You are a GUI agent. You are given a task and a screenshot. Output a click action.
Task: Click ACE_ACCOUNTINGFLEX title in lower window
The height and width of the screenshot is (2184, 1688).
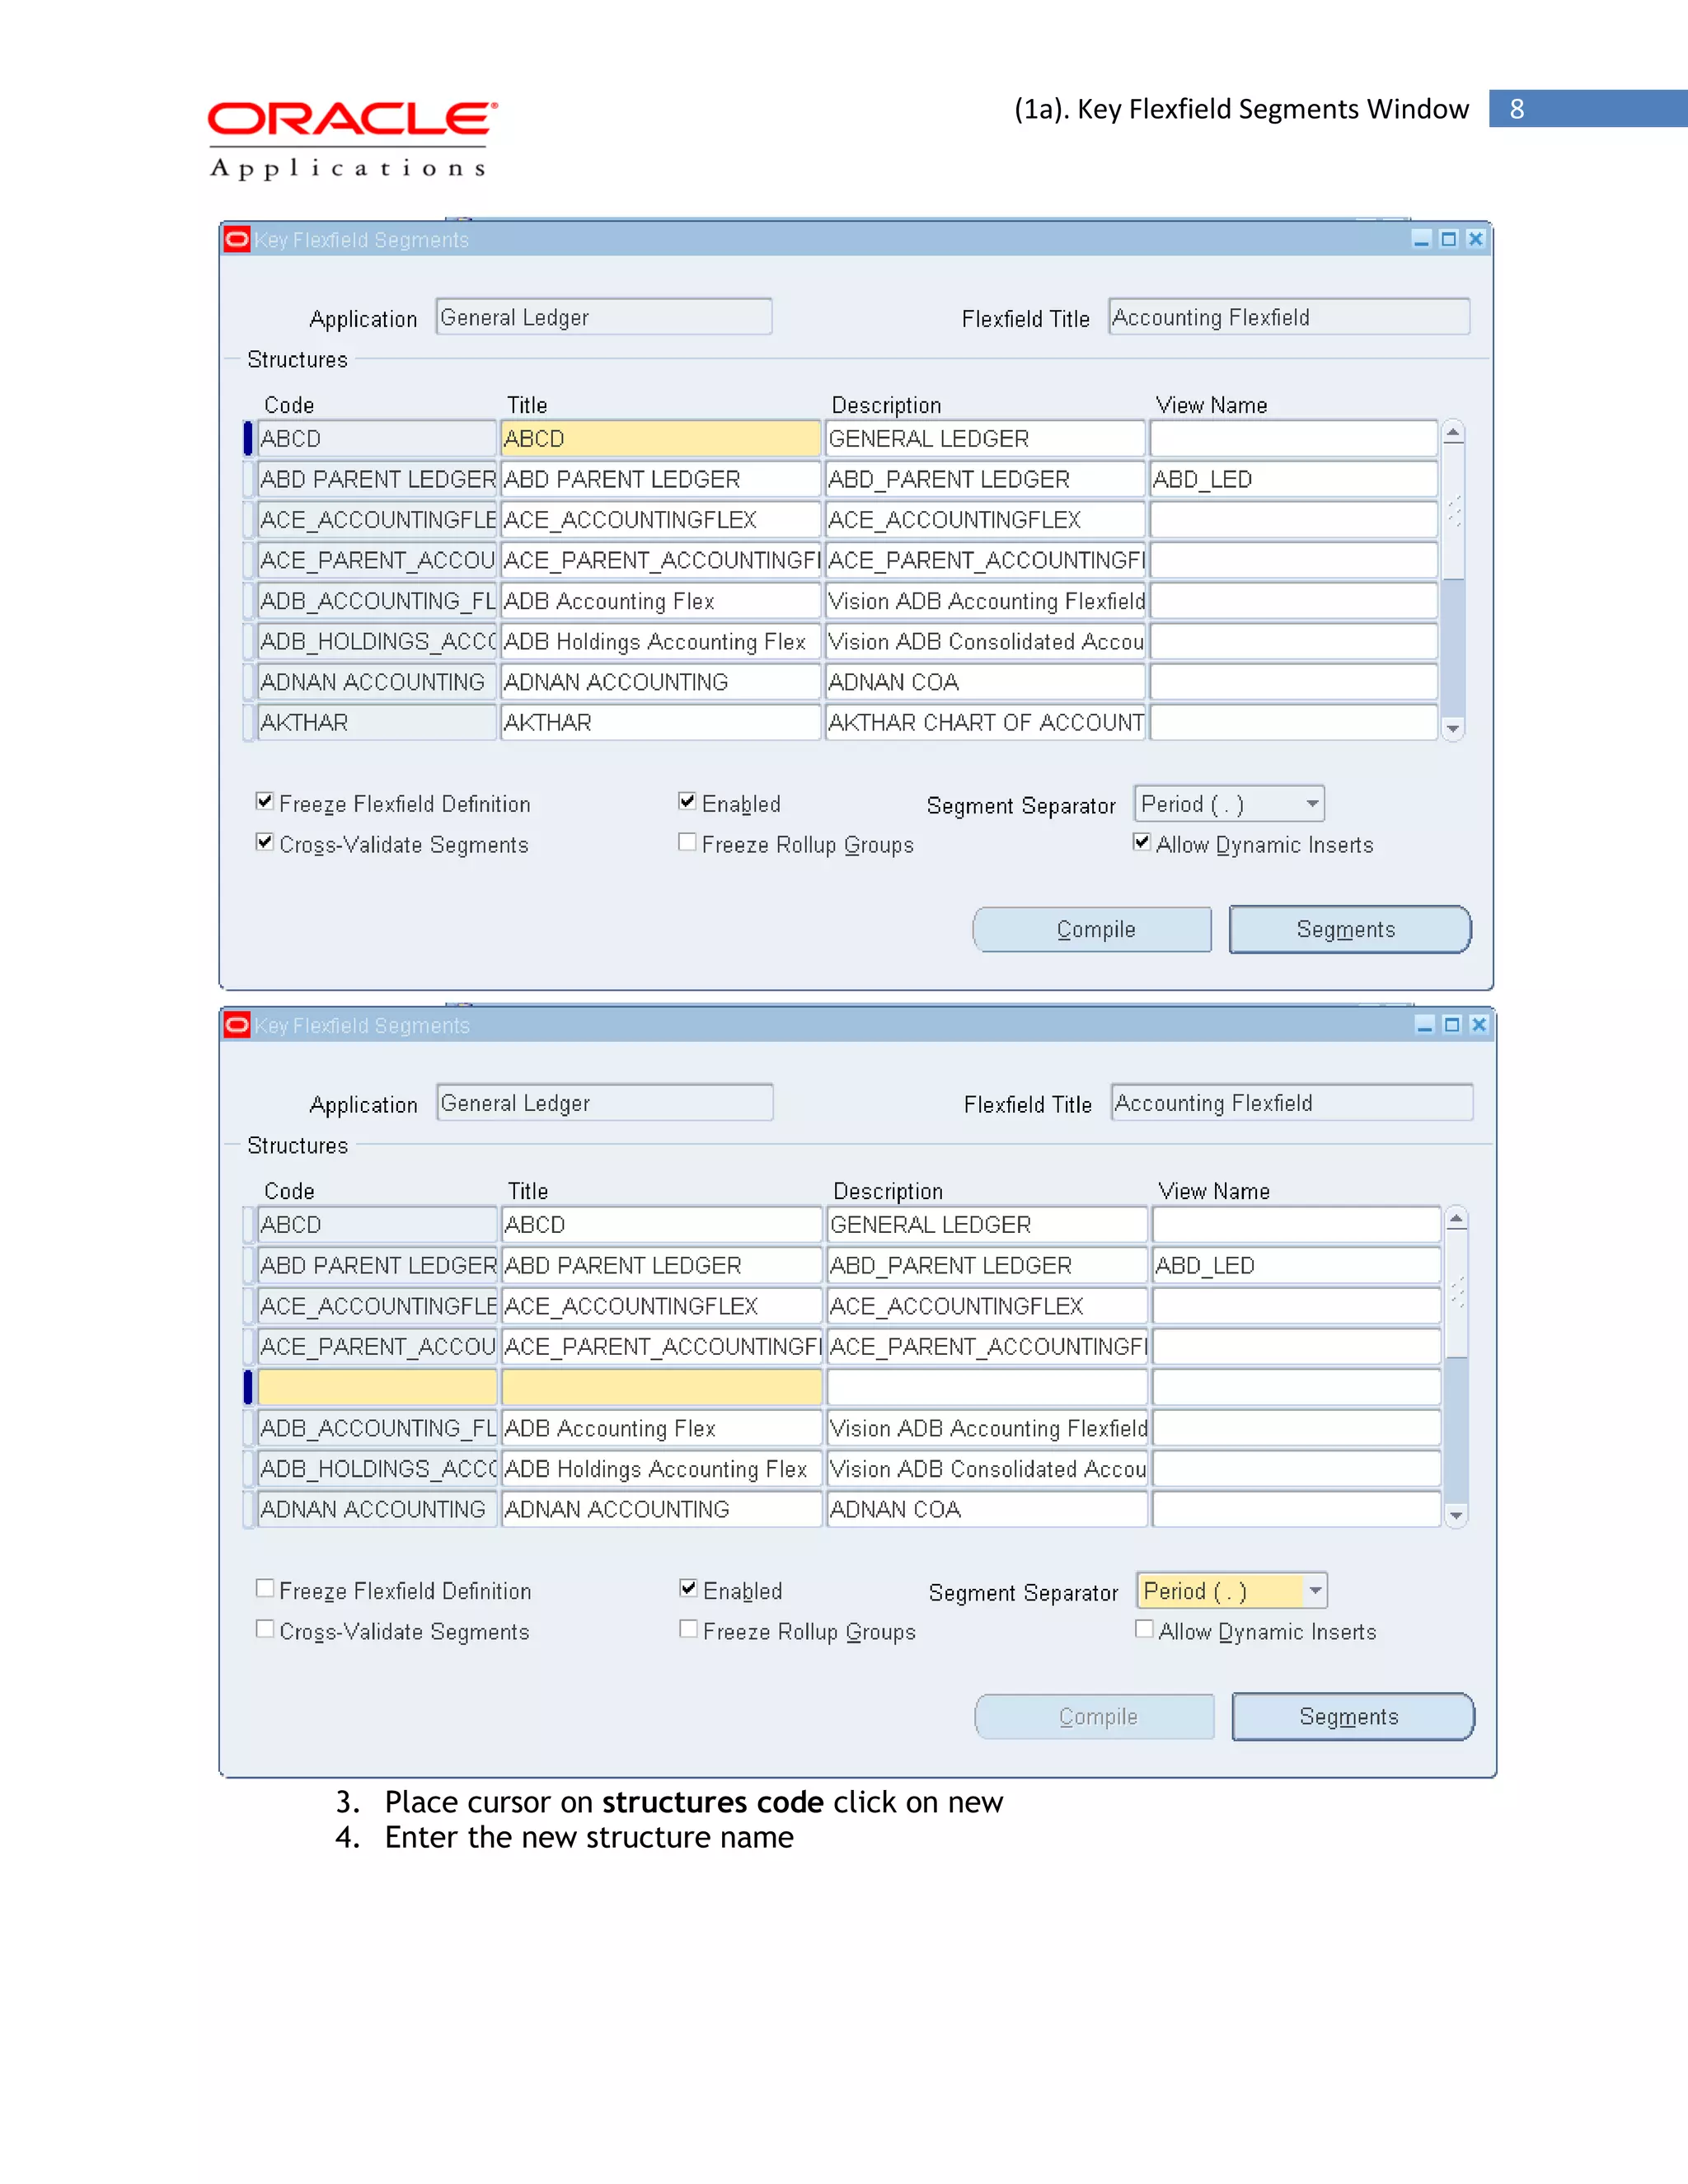pyautogui.click(x=661, y=1306)
